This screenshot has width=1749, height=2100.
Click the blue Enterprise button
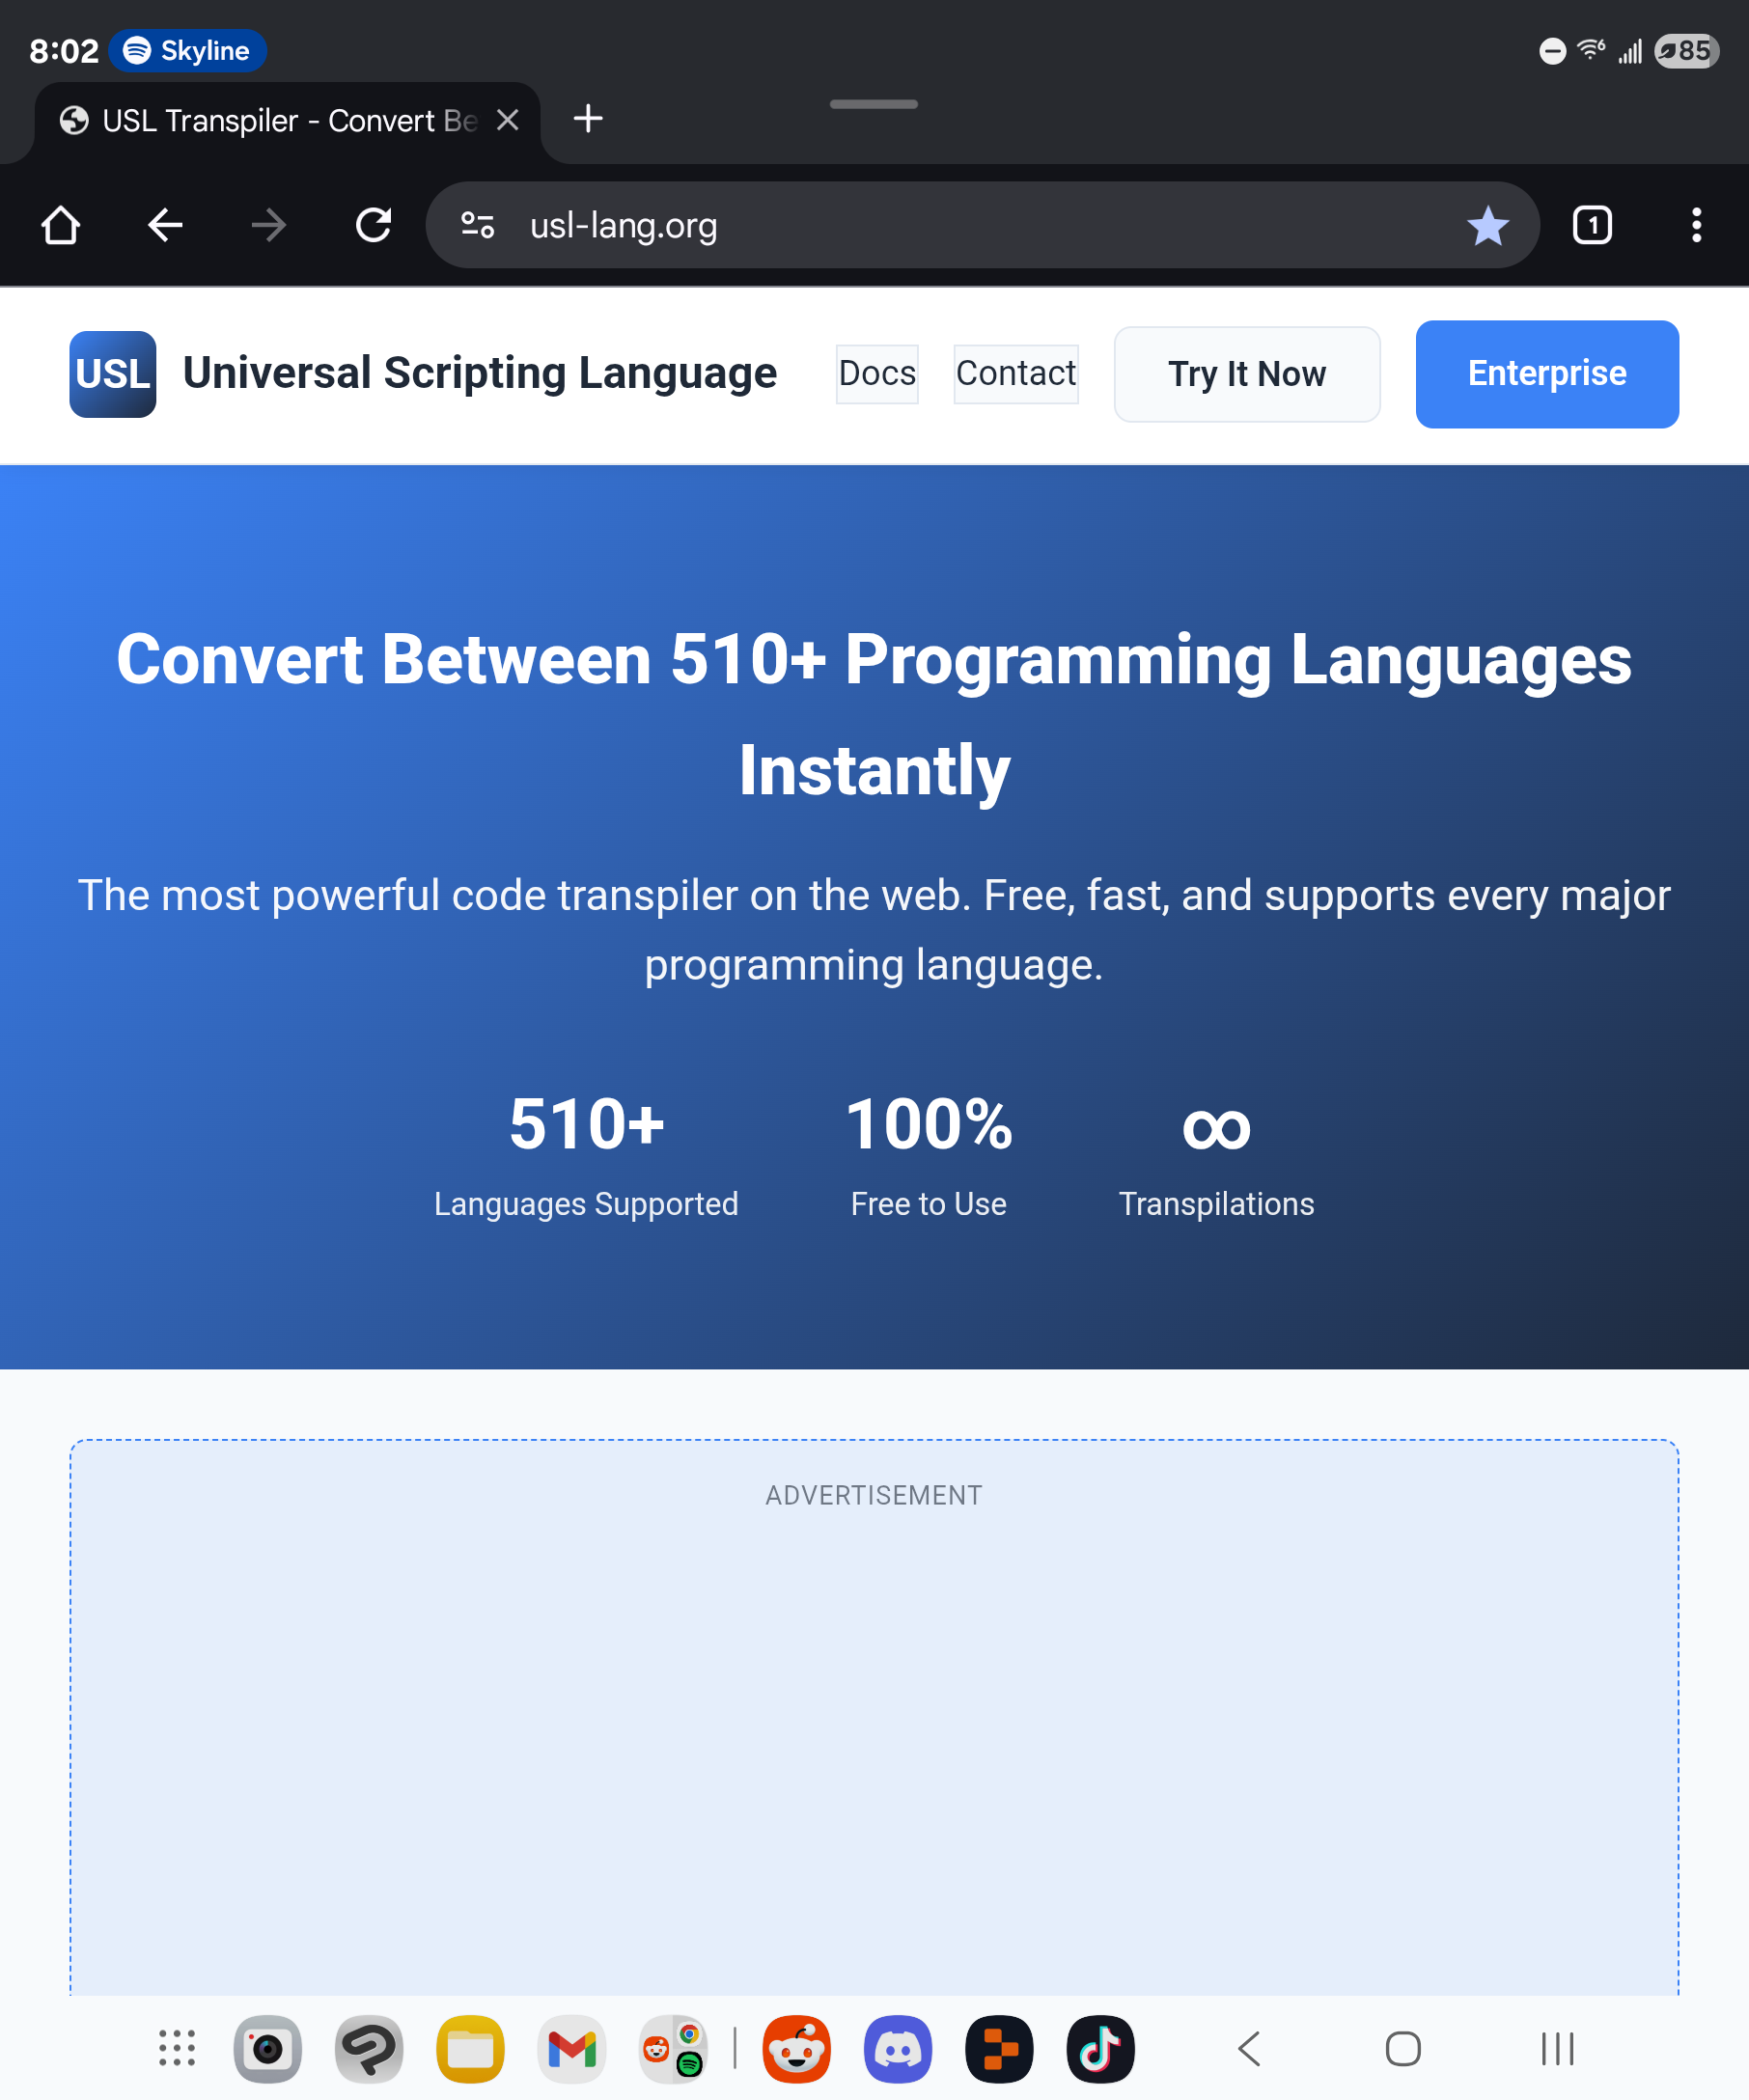click(x=1546, y=374)
